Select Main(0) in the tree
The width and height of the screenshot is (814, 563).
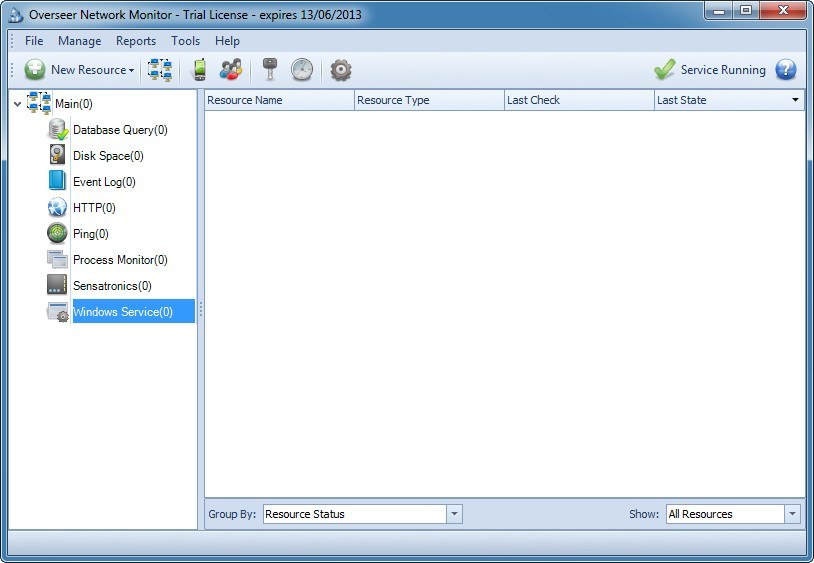(x=74, y=104)
